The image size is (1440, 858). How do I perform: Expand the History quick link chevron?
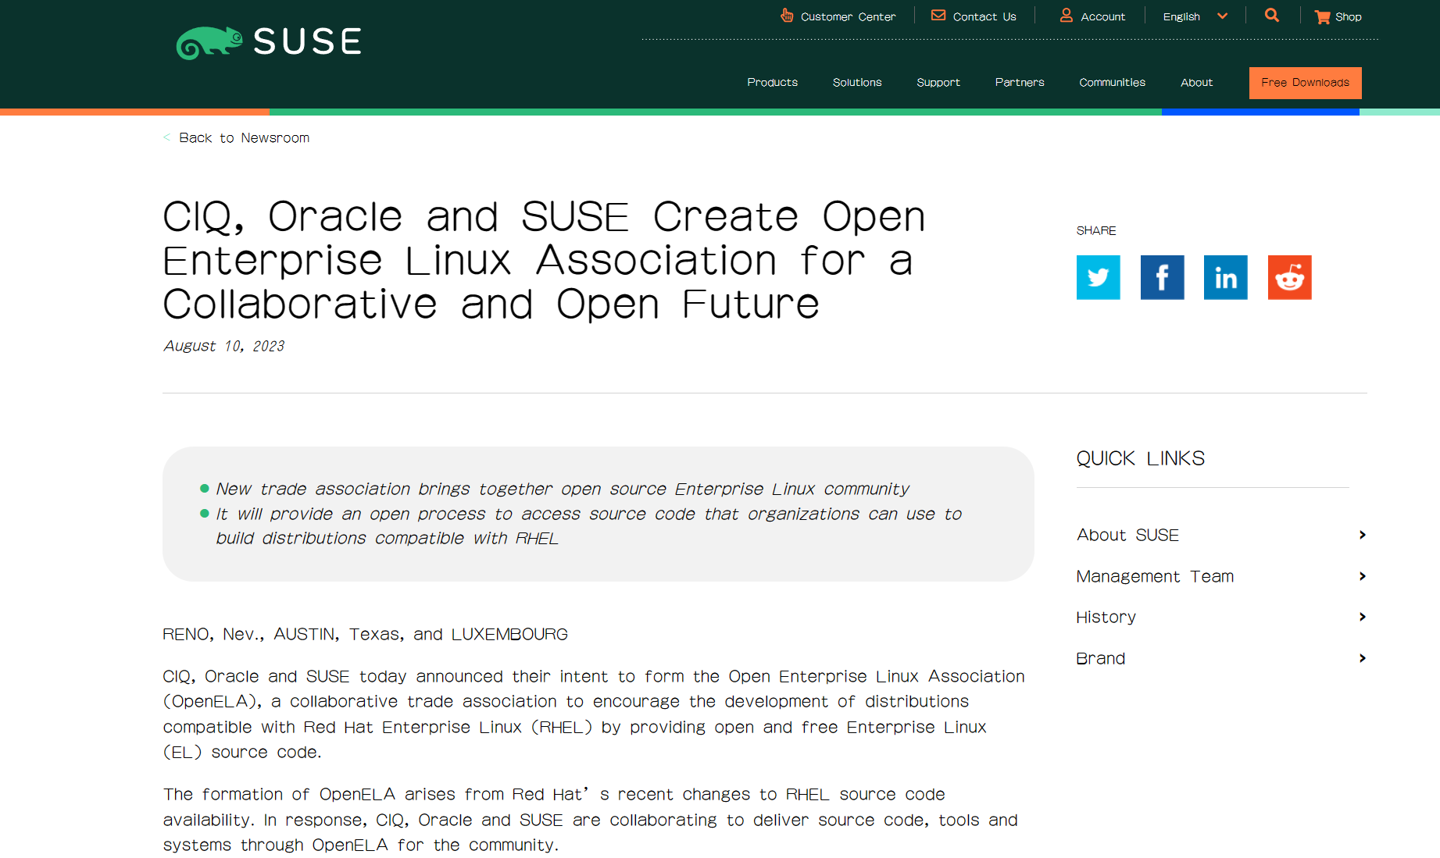click(x=1362, y=617)
